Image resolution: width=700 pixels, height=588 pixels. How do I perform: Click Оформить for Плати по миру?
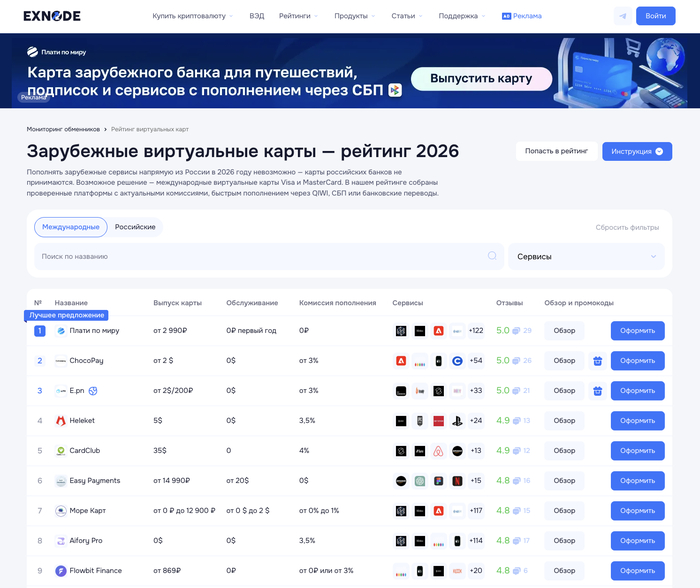click(637, 331)
